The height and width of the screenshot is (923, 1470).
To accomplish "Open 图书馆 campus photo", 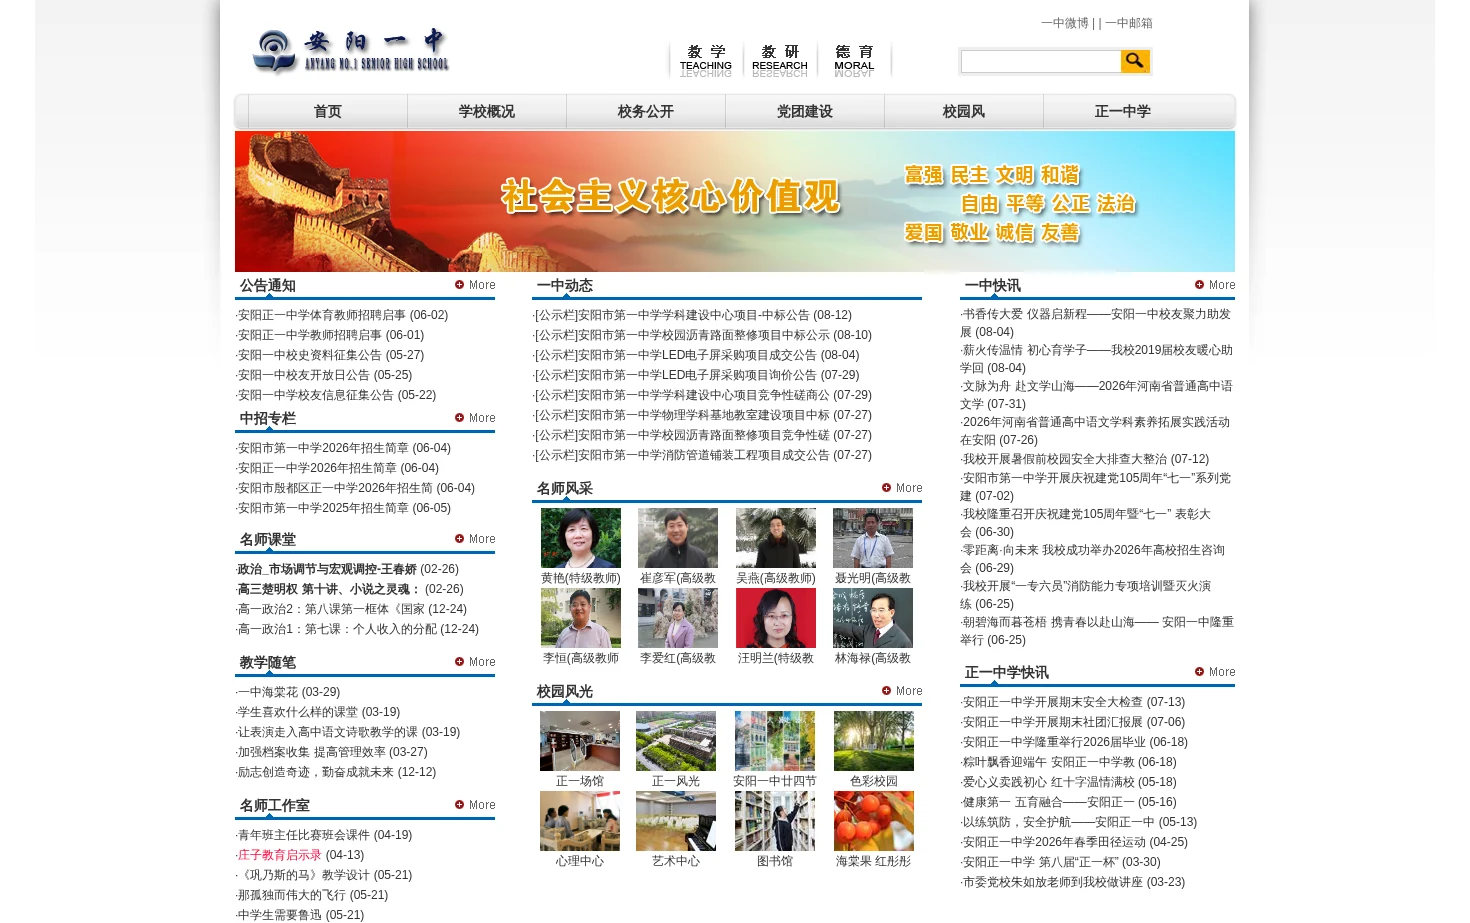I will pos(775,821).
